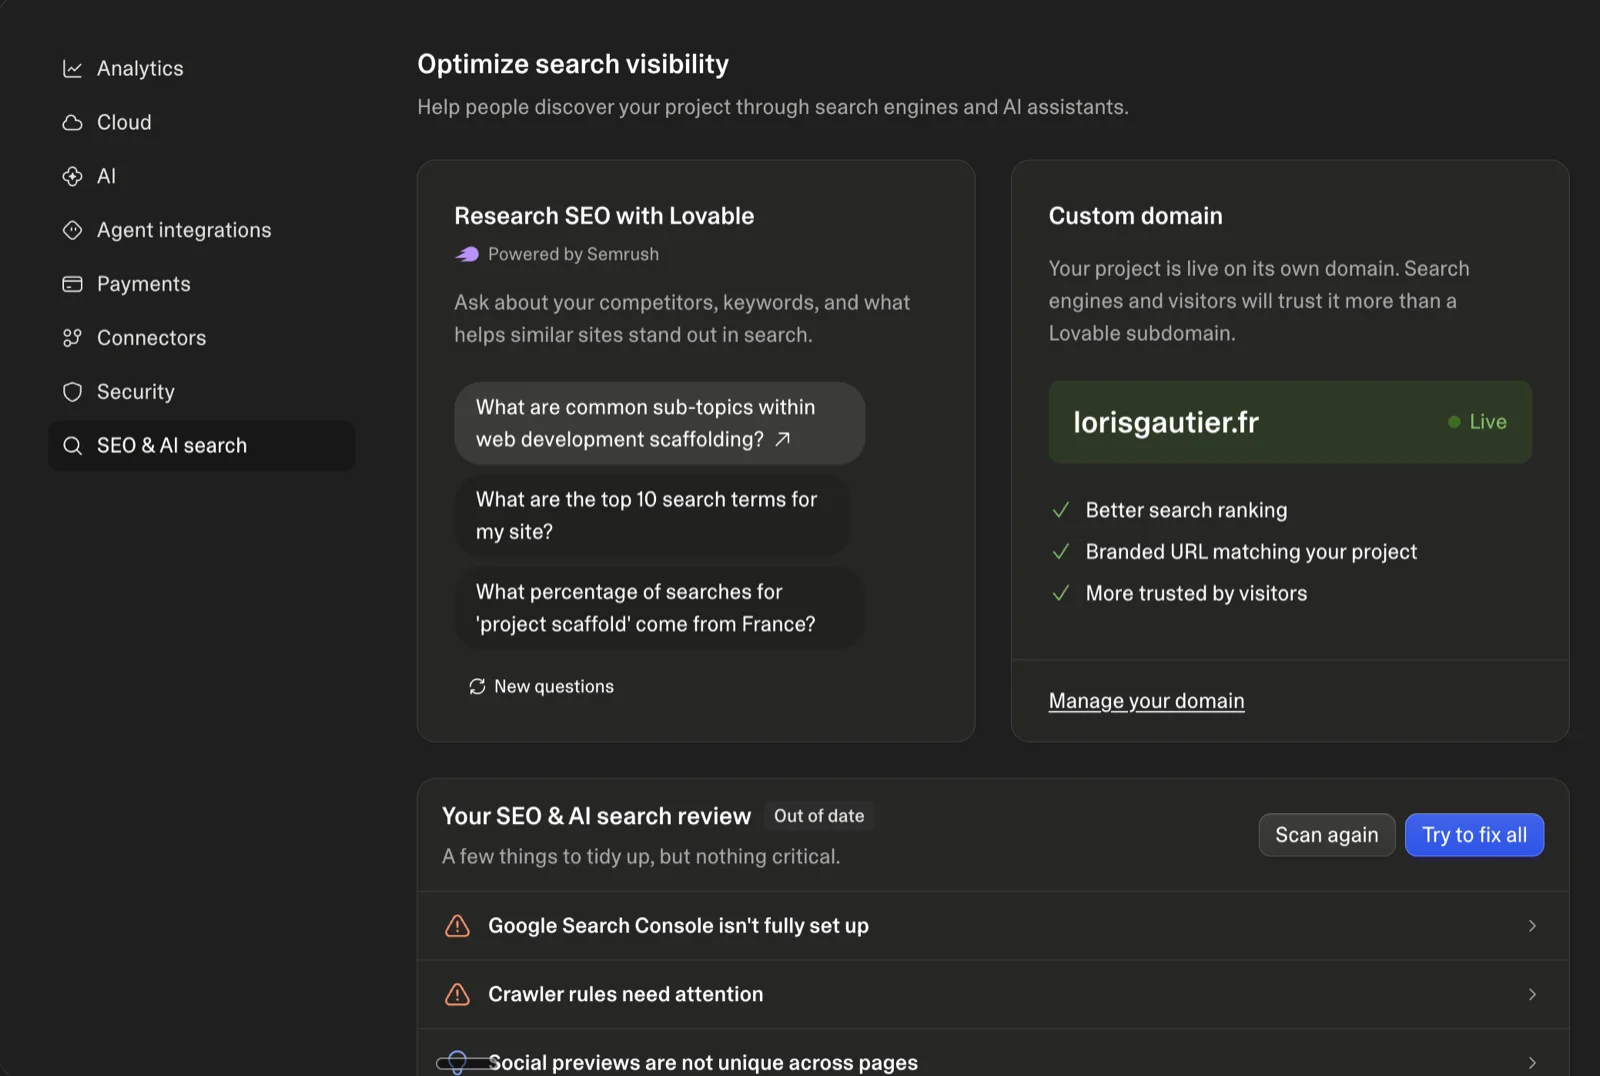Click Branded URL matching your project text
The height and width of the screenshot is (1076, 1600).
click(1251, 552)
